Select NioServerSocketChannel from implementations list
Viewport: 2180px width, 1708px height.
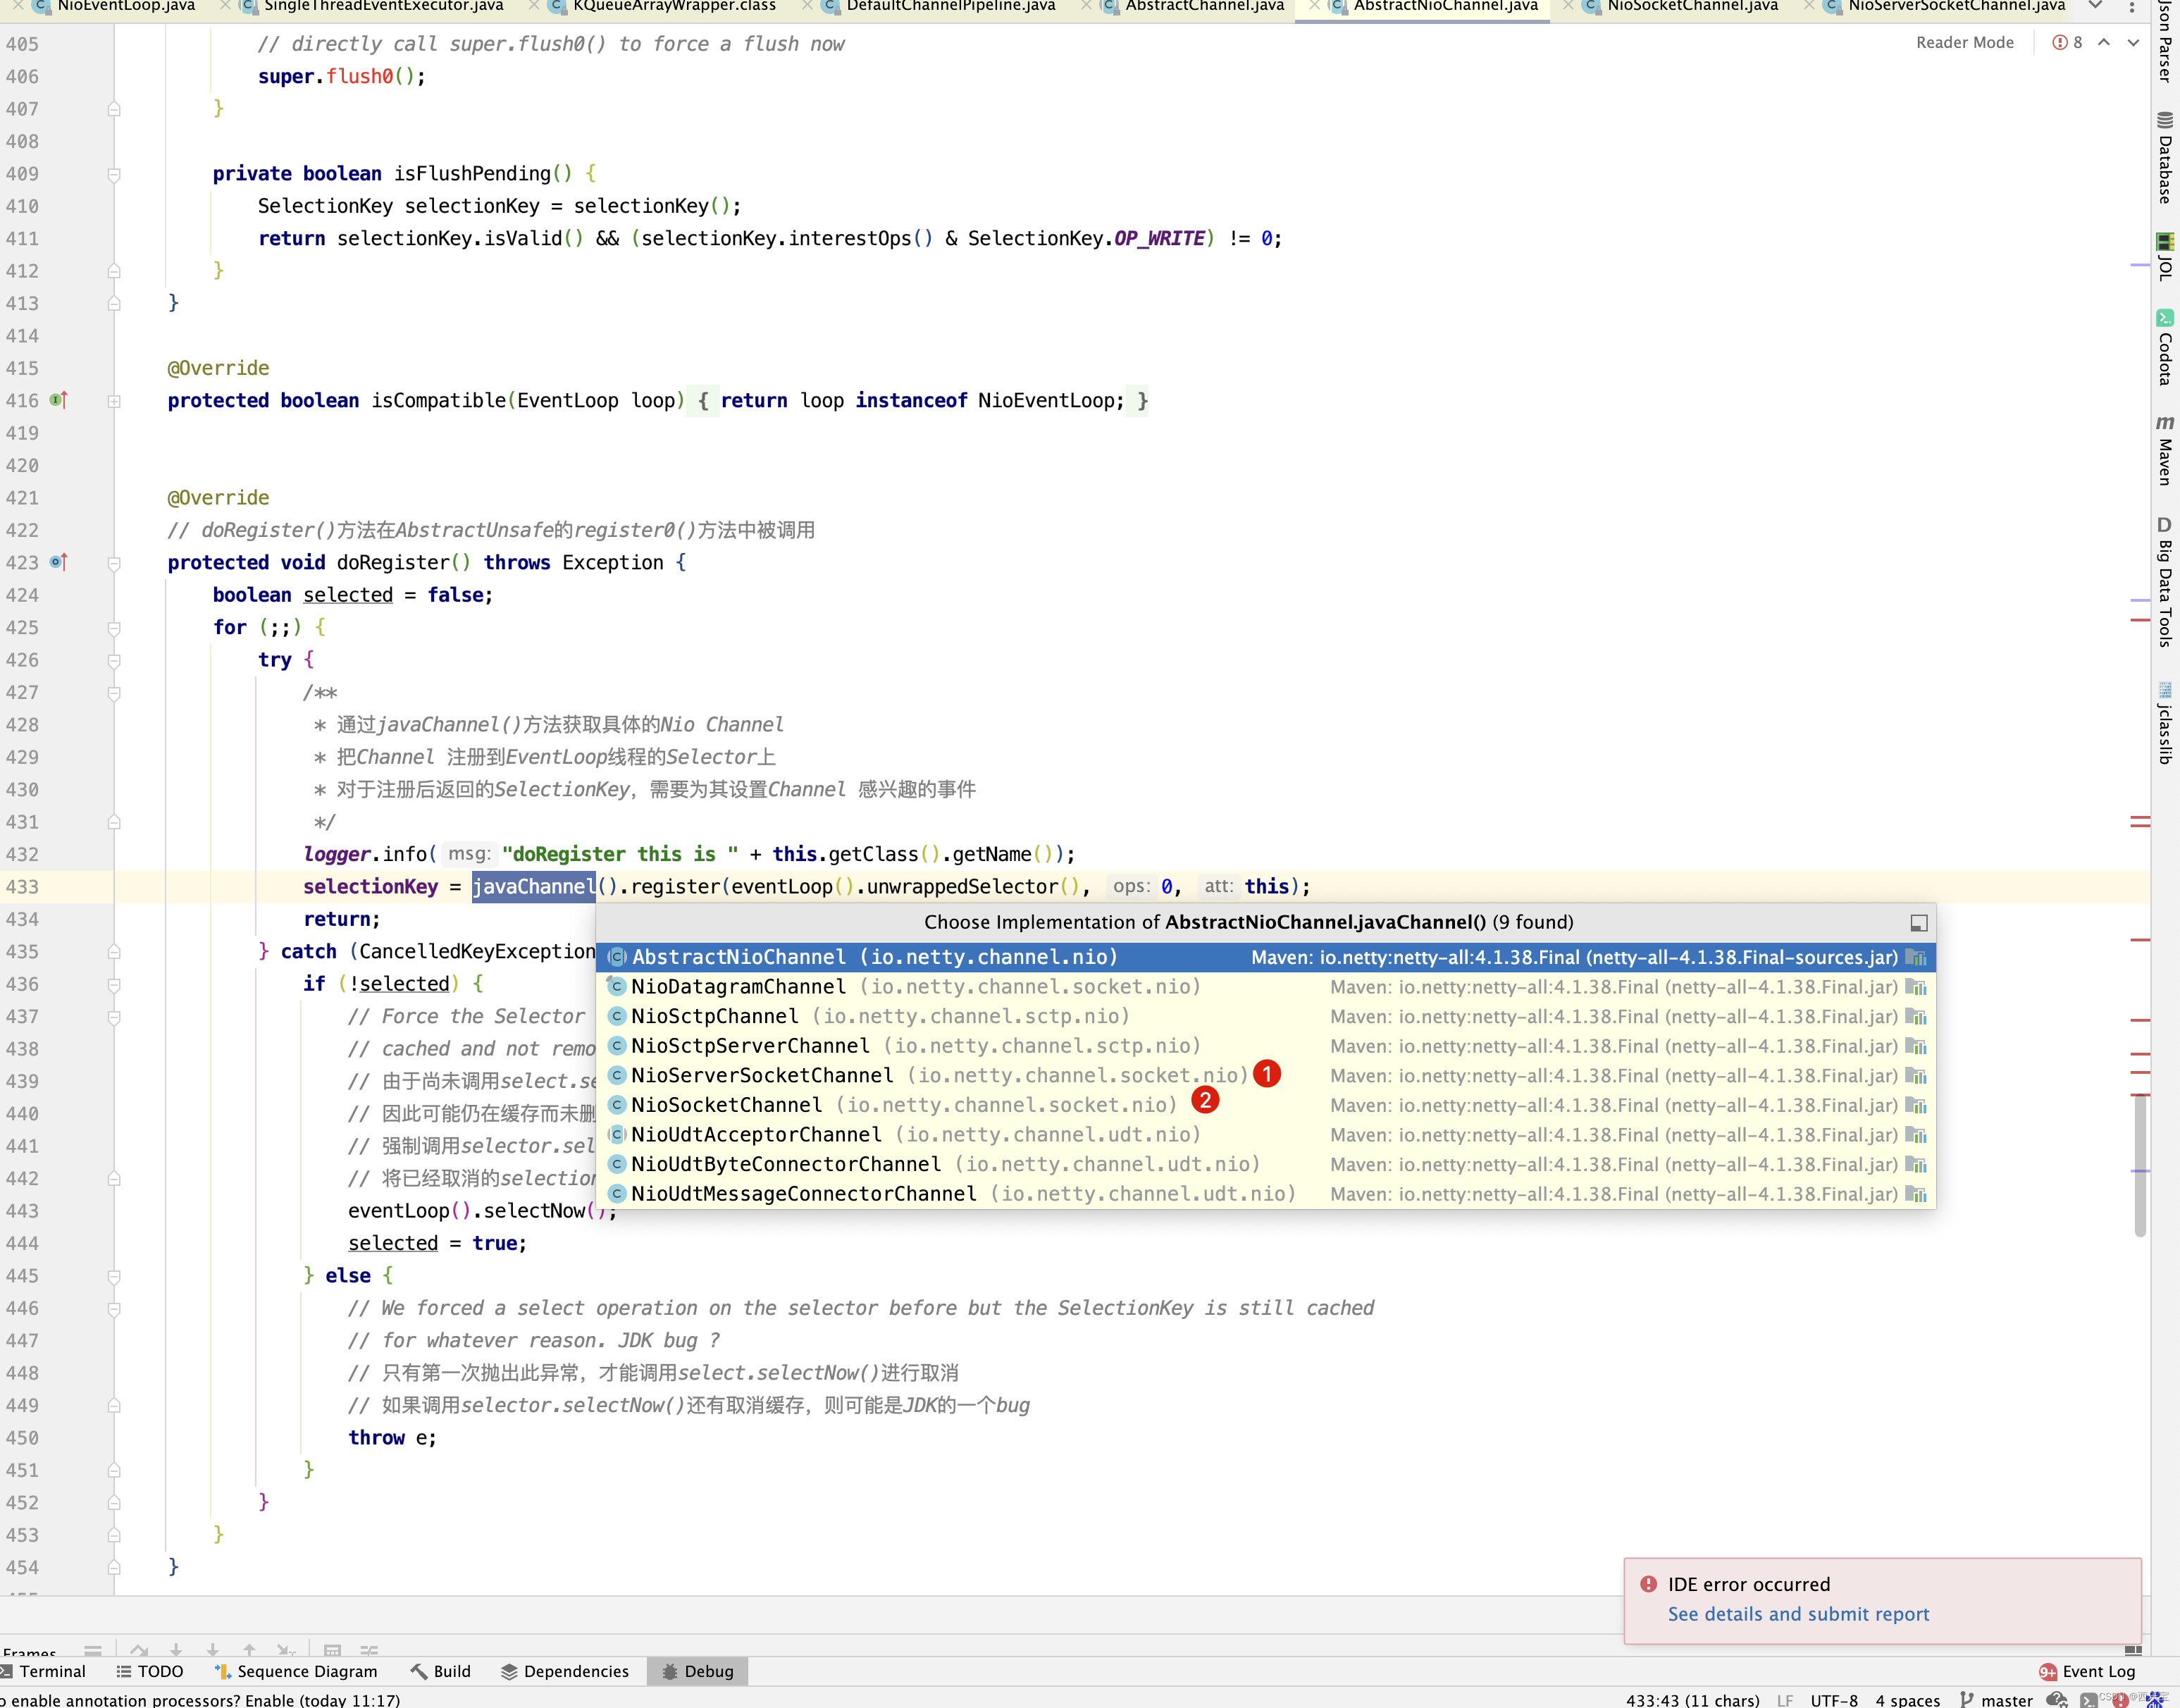[x=762, y=1075]
